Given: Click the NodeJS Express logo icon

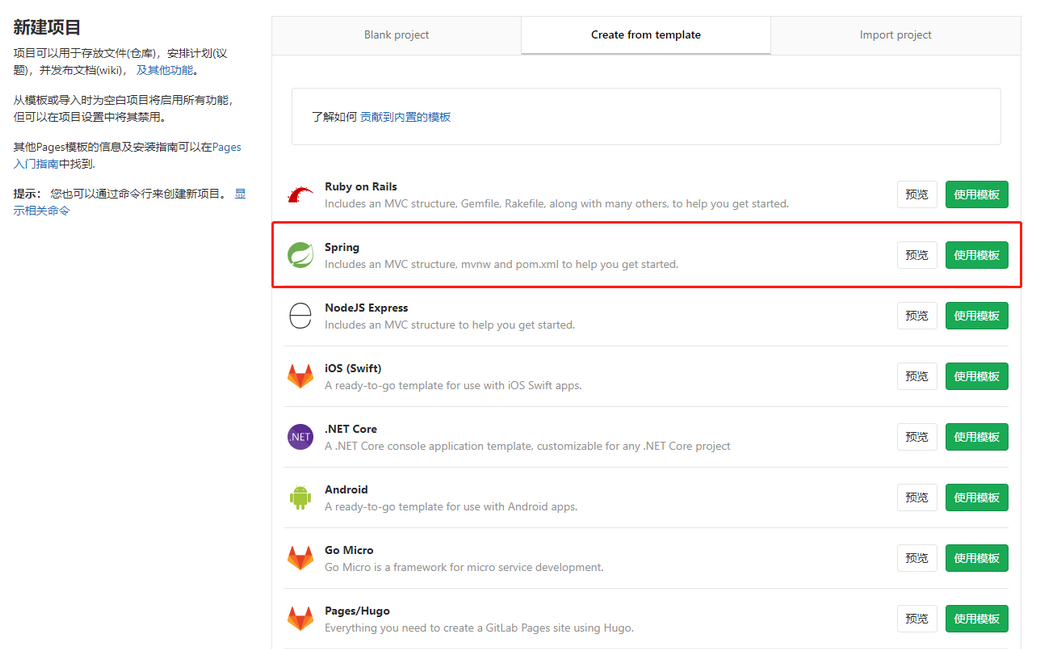Looking at the screenshot, I should (x=300, y=316).
